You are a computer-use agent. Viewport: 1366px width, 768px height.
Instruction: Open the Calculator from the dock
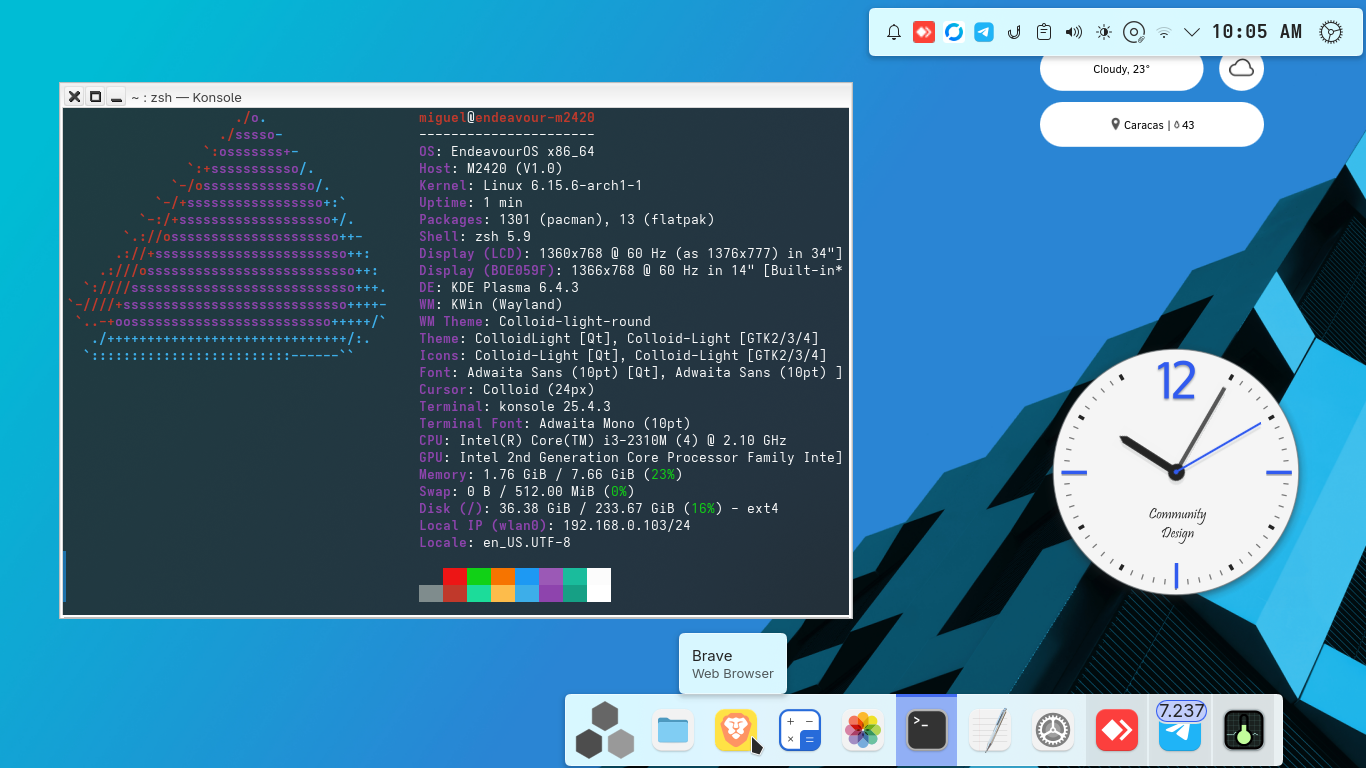pyautogui.click(x=800, y=730)
